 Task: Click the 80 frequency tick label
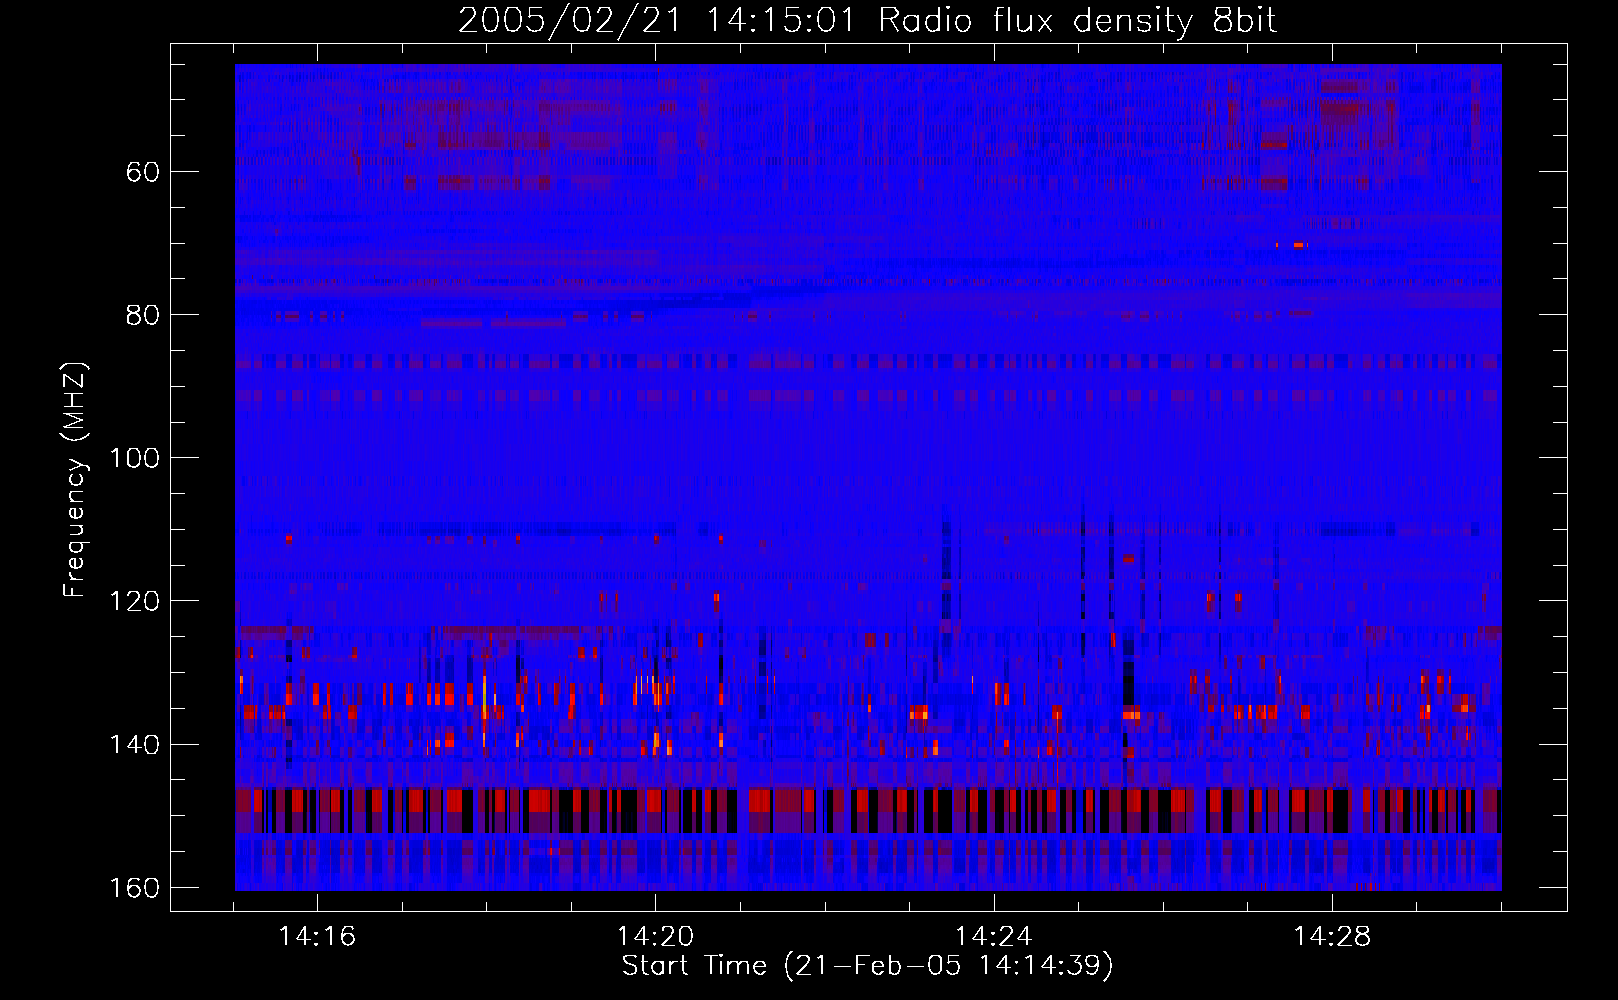143,315
